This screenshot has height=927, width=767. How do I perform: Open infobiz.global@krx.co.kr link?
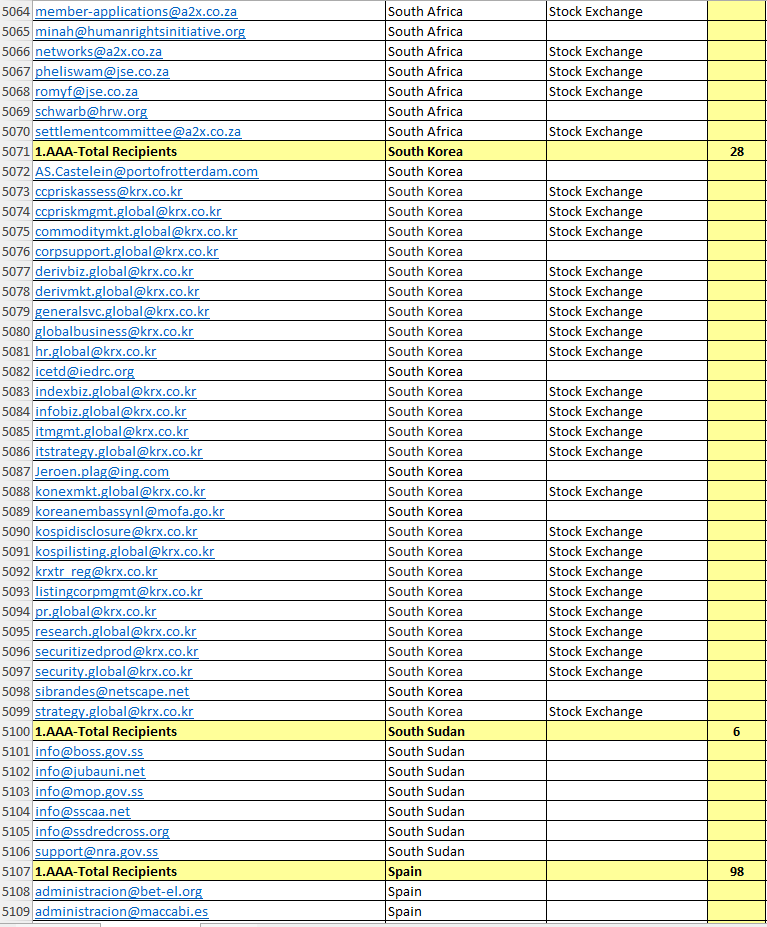point(111,412)
